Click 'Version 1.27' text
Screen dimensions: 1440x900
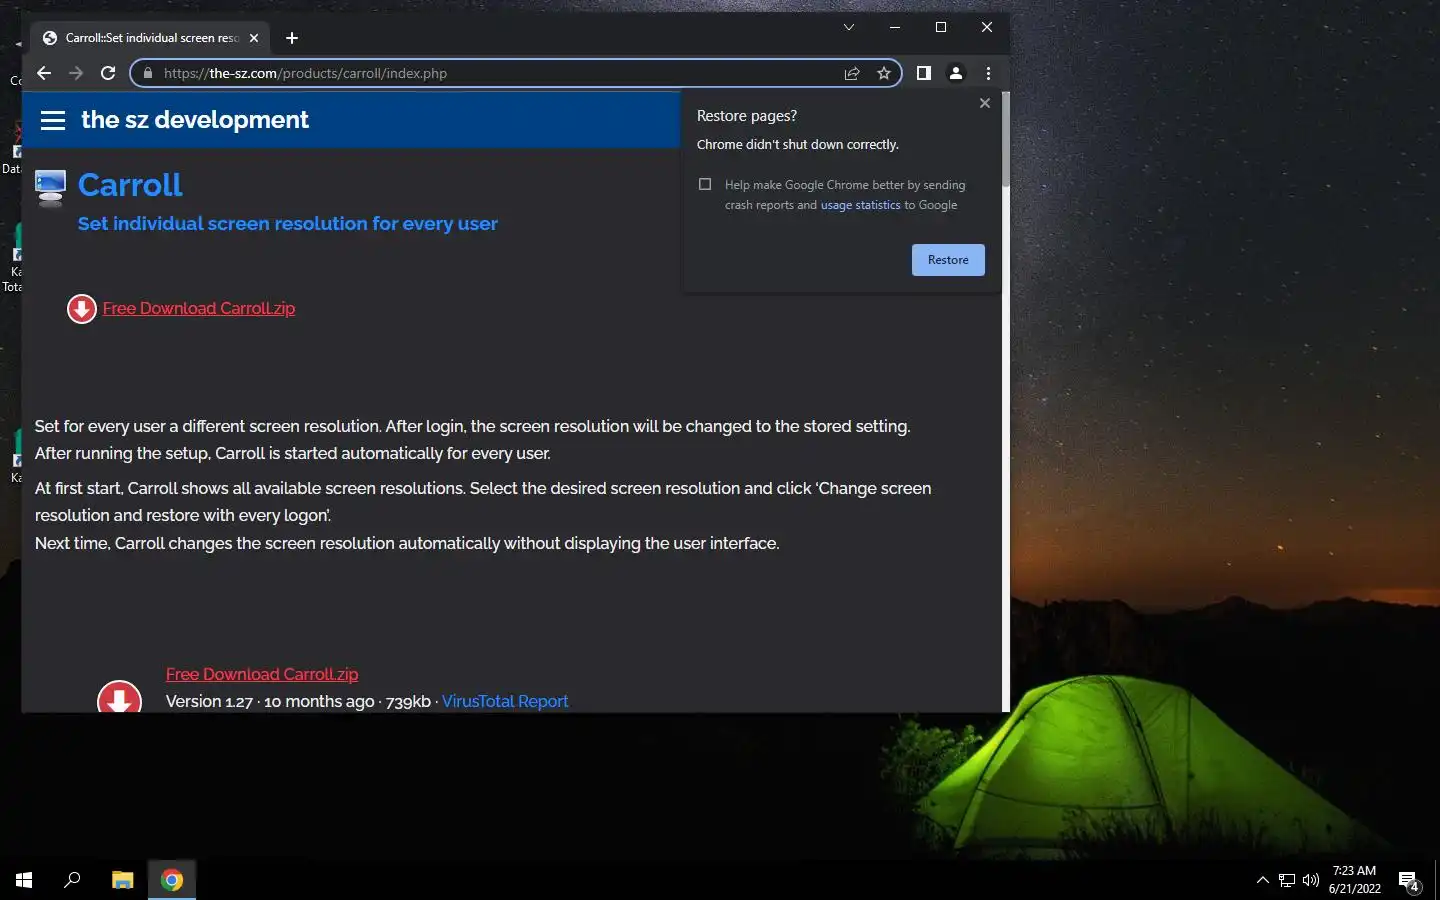coord(209,701)
